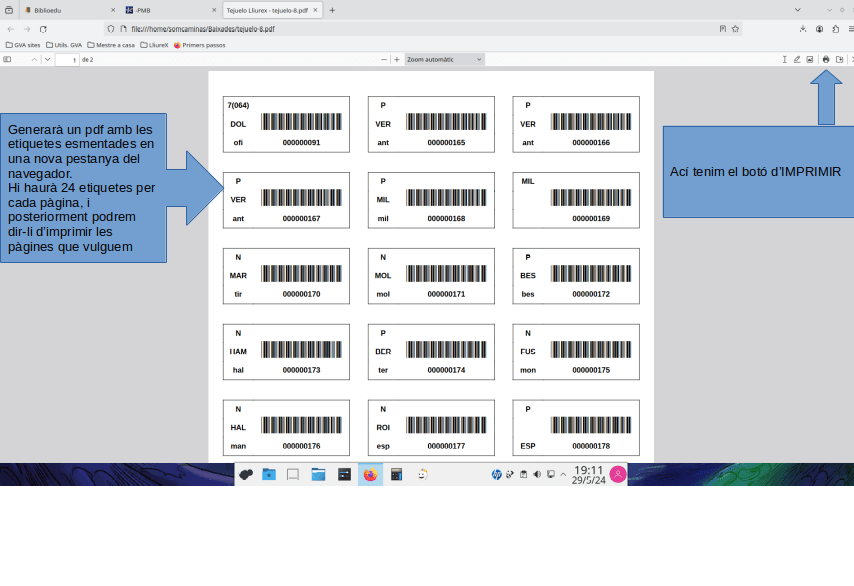Focus Firefox from the taskbar
Screen dimensions: 854x586
[x=370, y=474]
